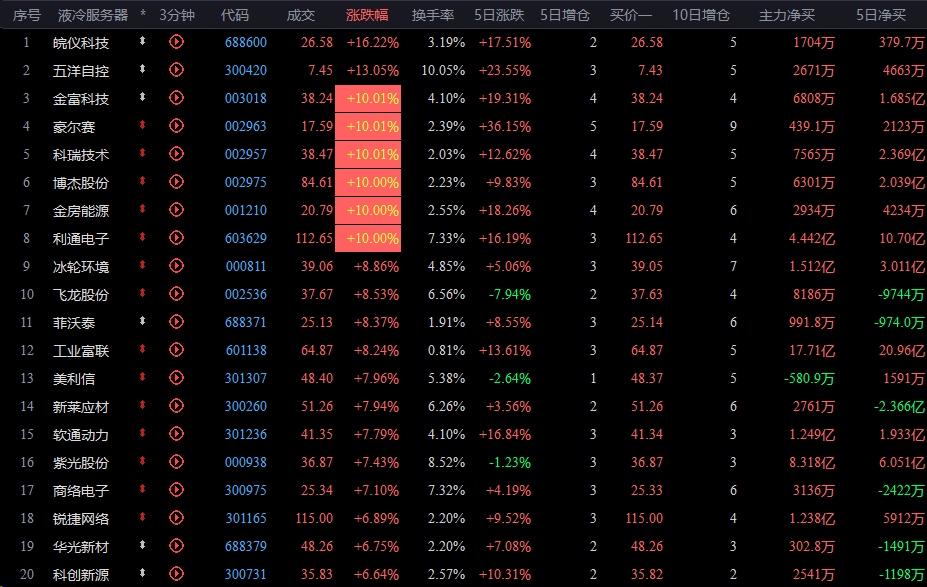Click the play icon in 商络电子 row
Viewport: 927px width, 587px height.
coord(176,490)
